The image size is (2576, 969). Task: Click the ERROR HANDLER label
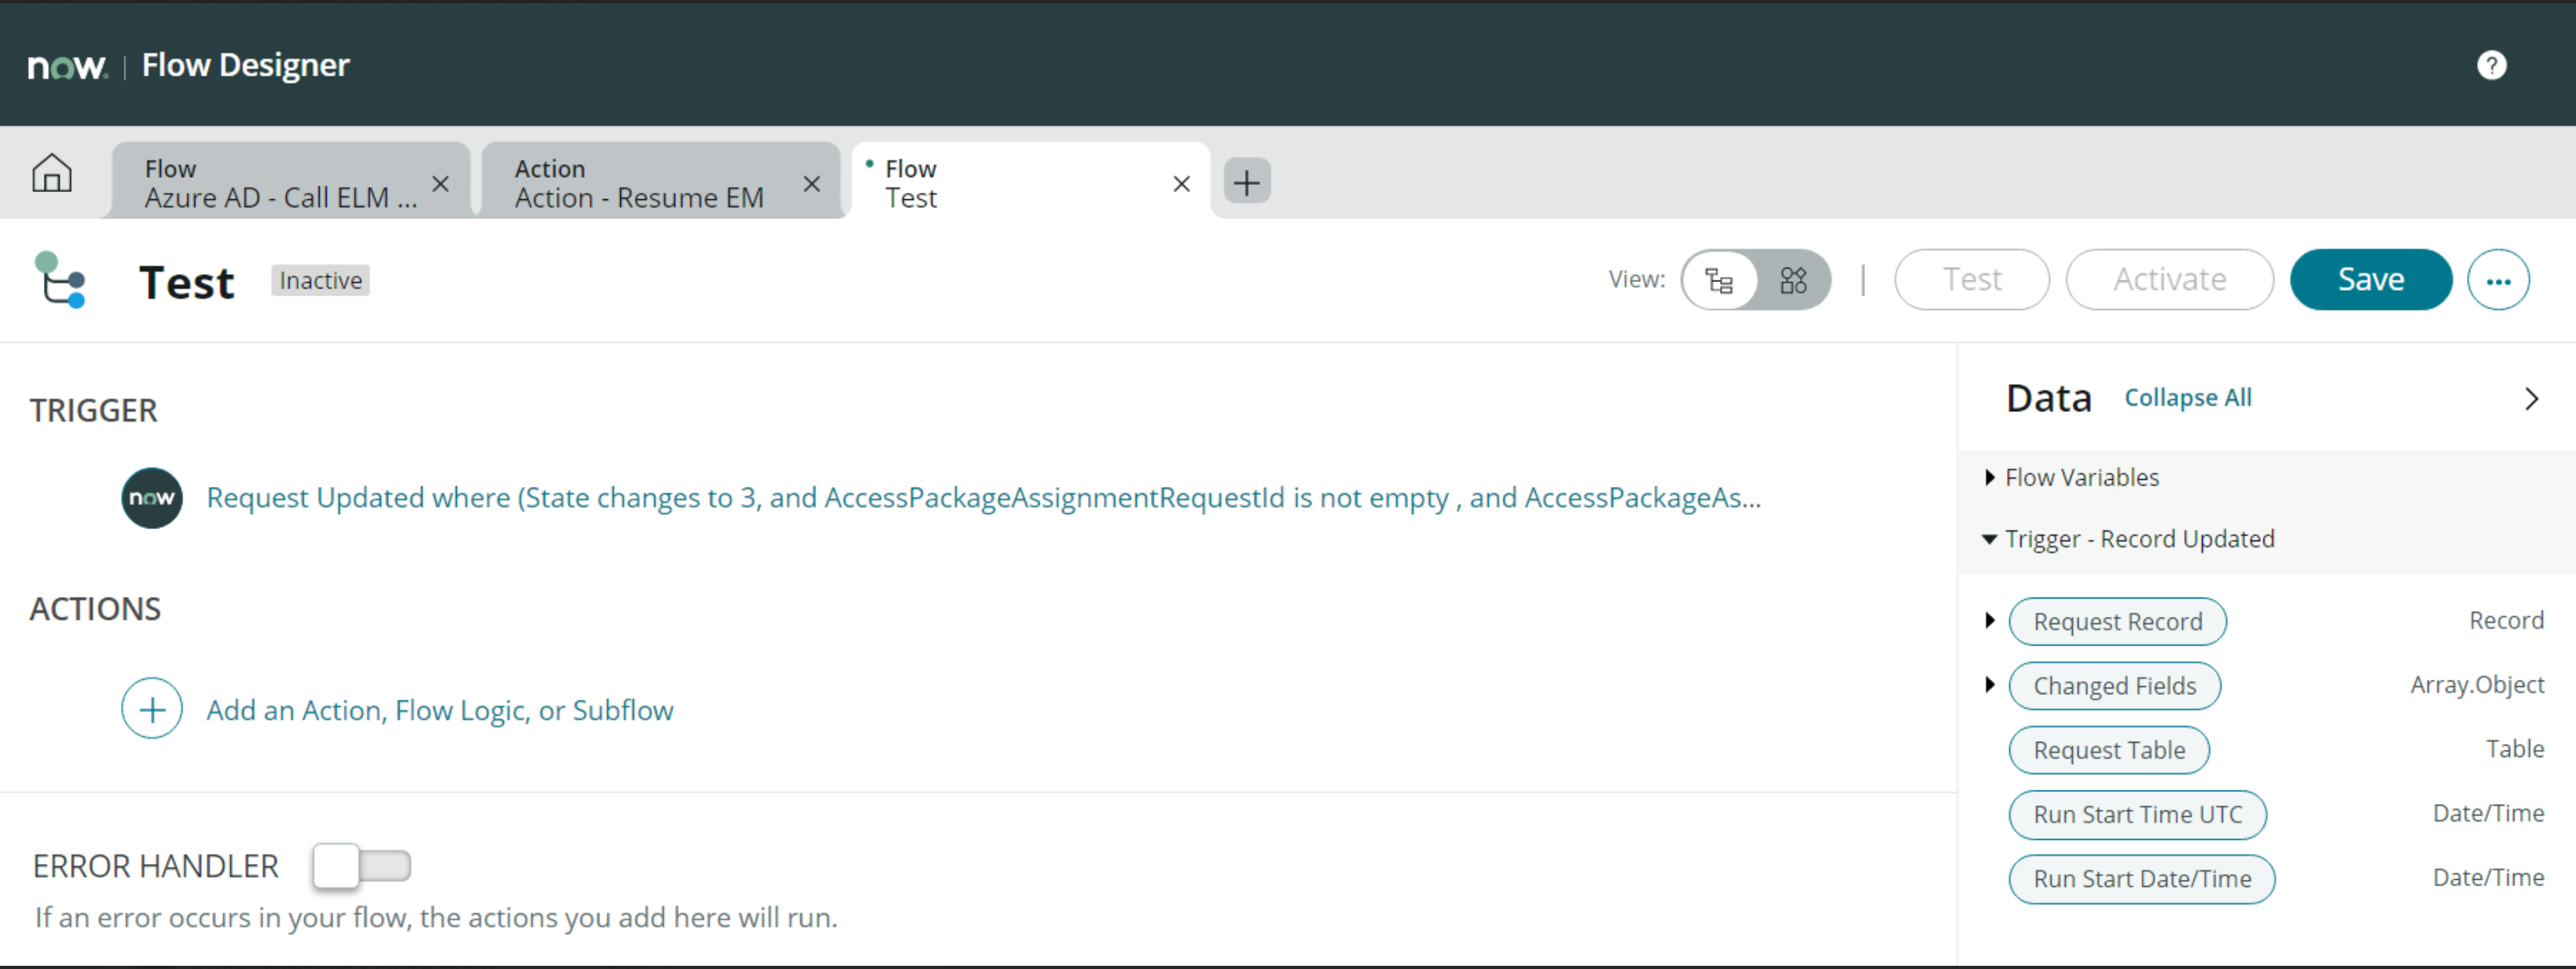click(156, 866)
